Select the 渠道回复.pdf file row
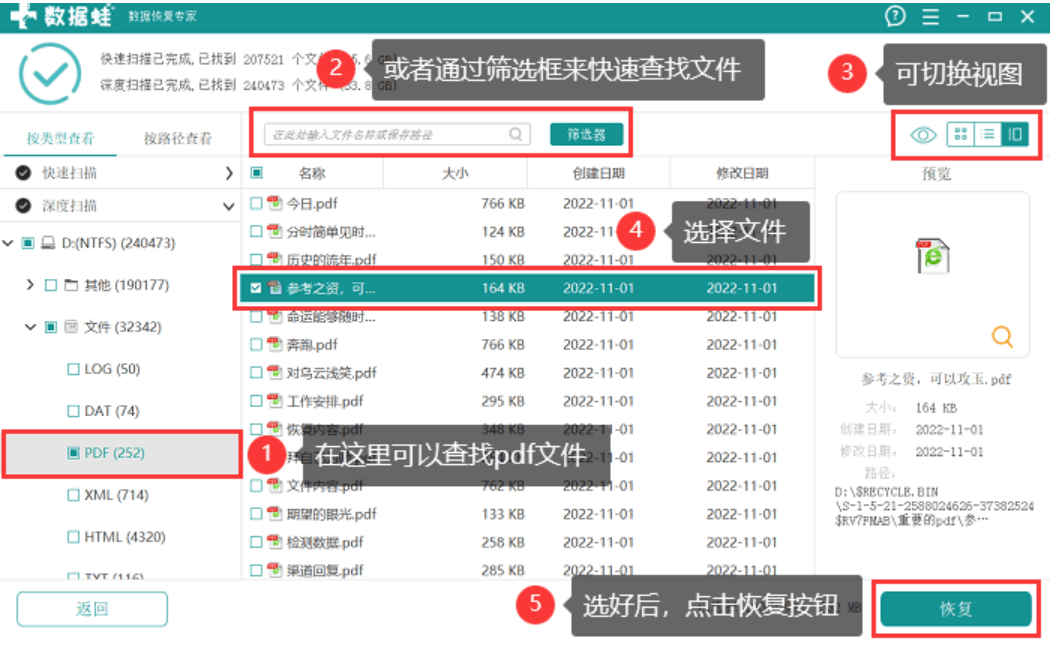The image size is (1052, 645). pyautogui.click(x=529, y=570)
